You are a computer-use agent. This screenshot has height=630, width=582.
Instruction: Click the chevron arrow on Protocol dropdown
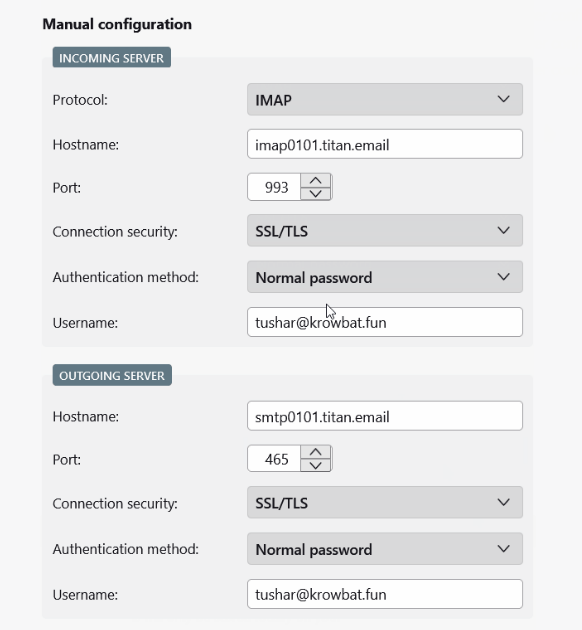pos(503,99)
